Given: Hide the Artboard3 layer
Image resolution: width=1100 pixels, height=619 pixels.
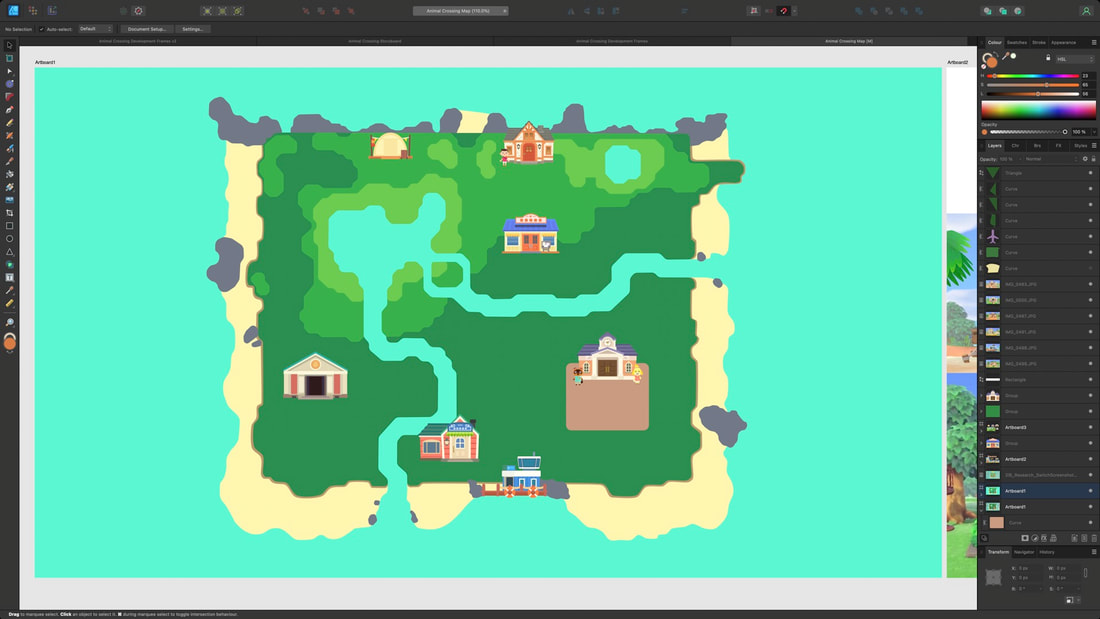Looking at the screenshot, I should (x=1090, y=427).
